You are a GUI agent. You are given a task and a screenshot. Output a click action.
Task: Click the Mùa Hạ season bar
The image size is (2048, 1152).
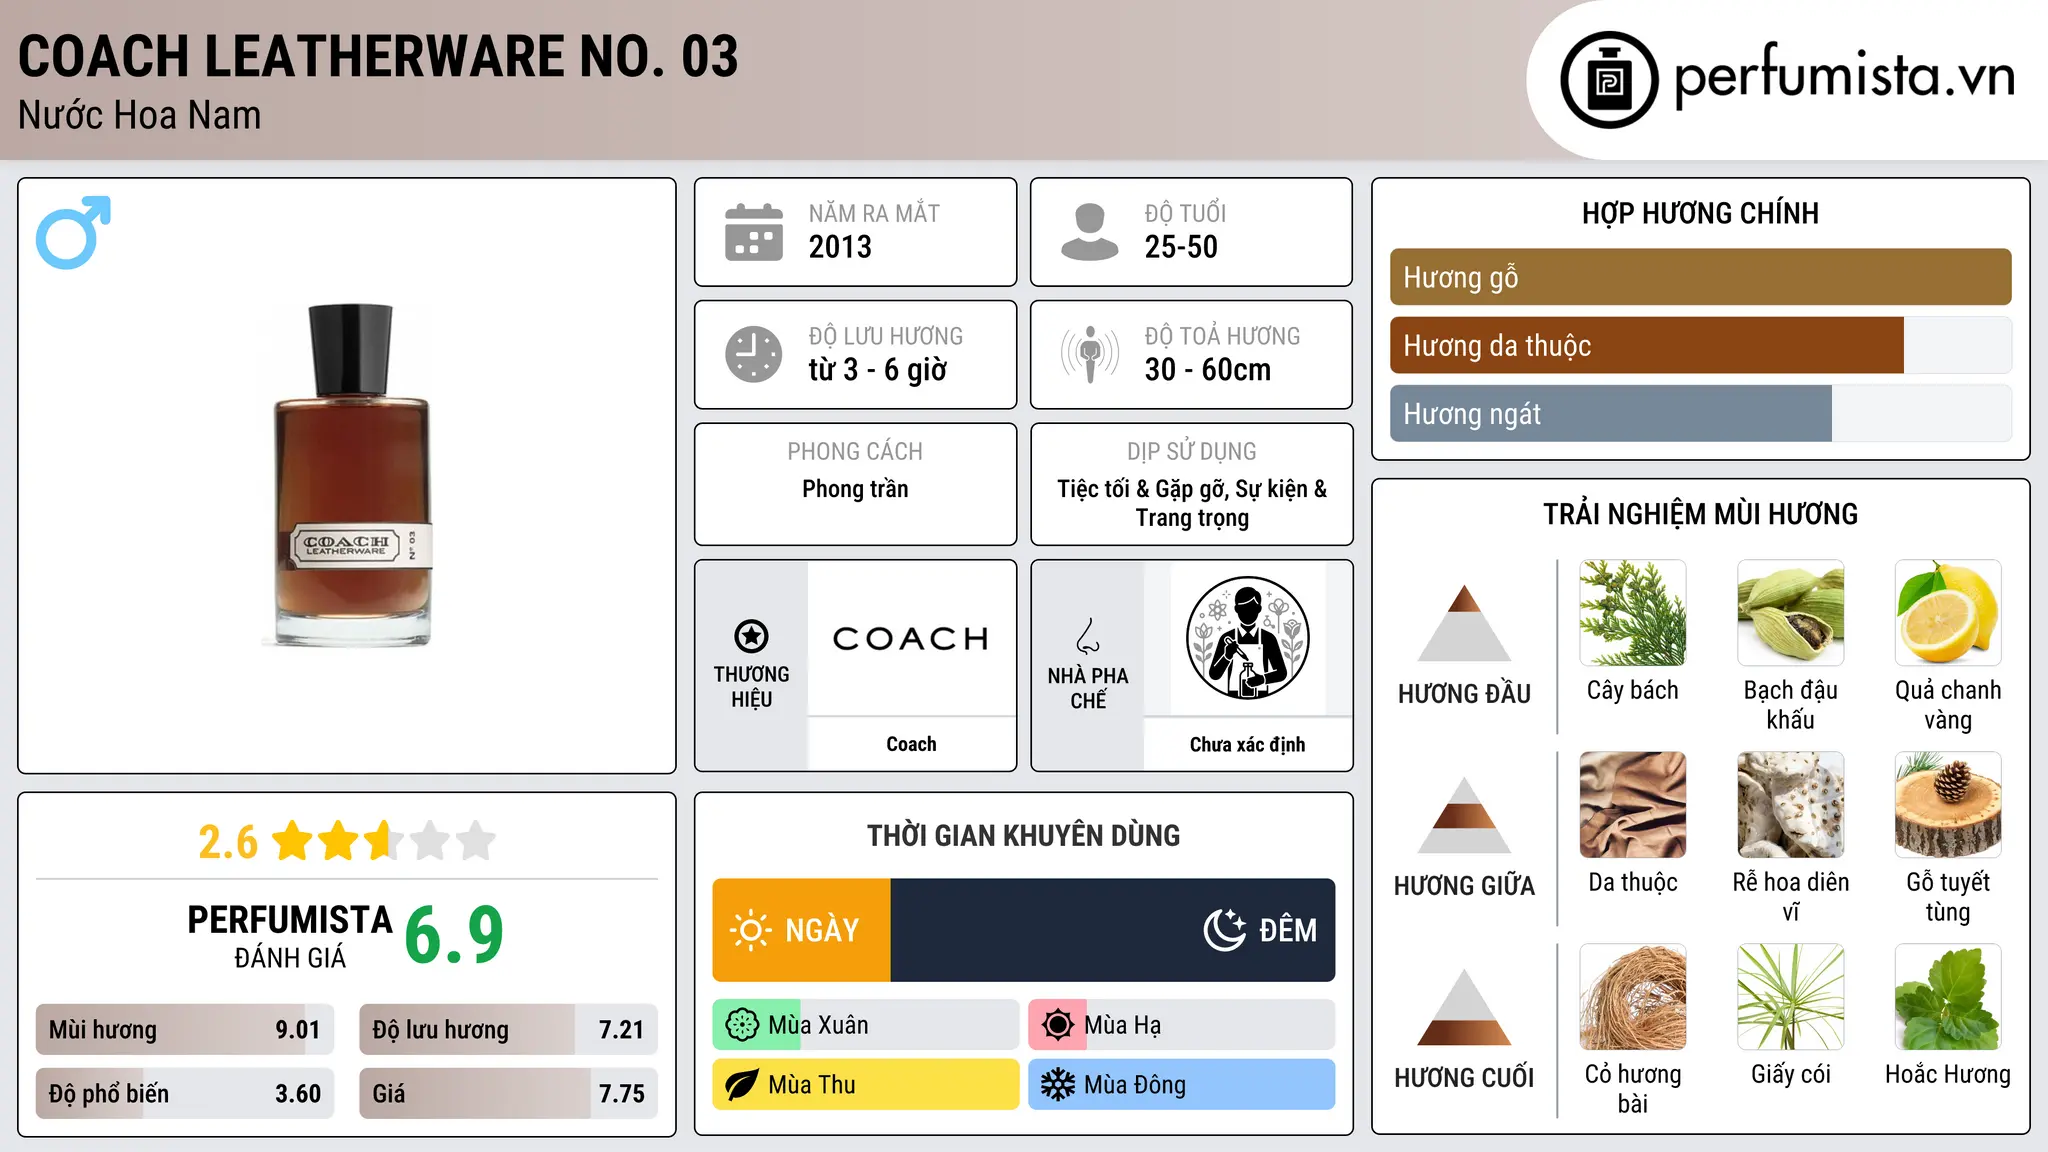click(1182, 1025)
